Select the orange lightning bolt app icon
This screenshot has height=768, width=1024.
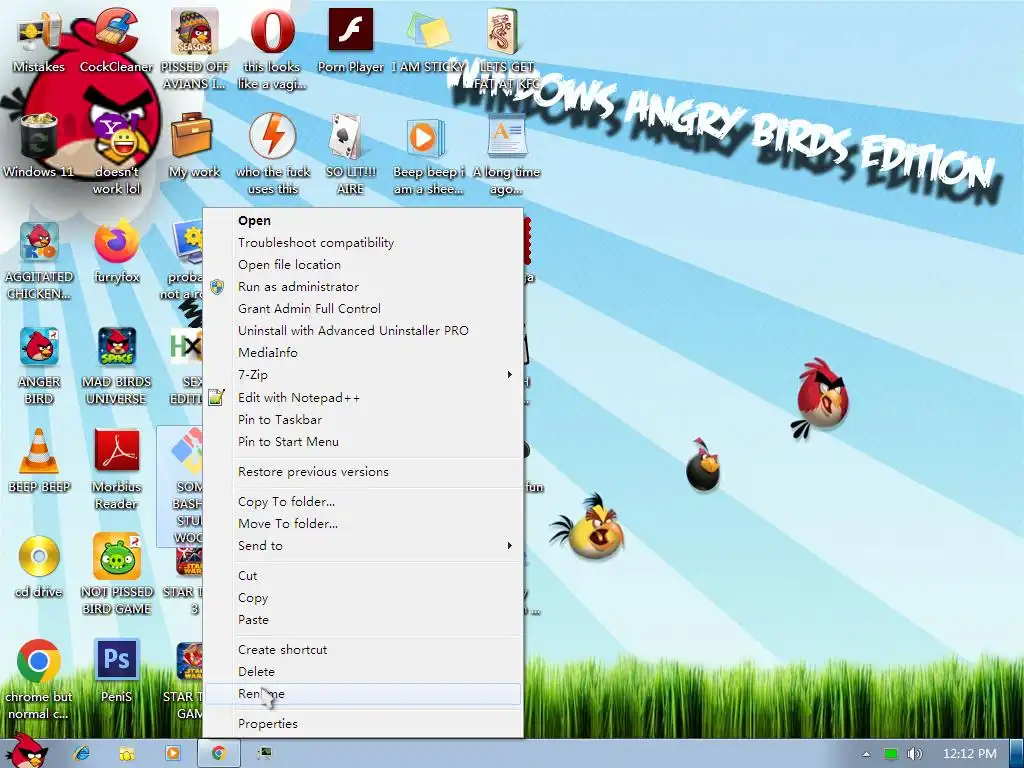272,136
